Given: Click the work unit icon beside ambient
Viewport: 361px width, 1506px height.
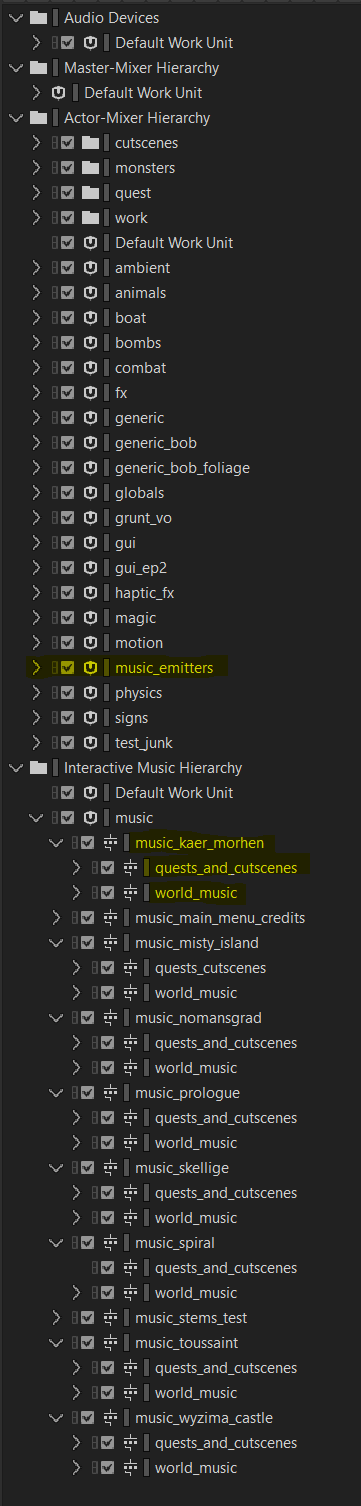Looking at the screenshot, I should pyautogui.click(x=91, y=268).
